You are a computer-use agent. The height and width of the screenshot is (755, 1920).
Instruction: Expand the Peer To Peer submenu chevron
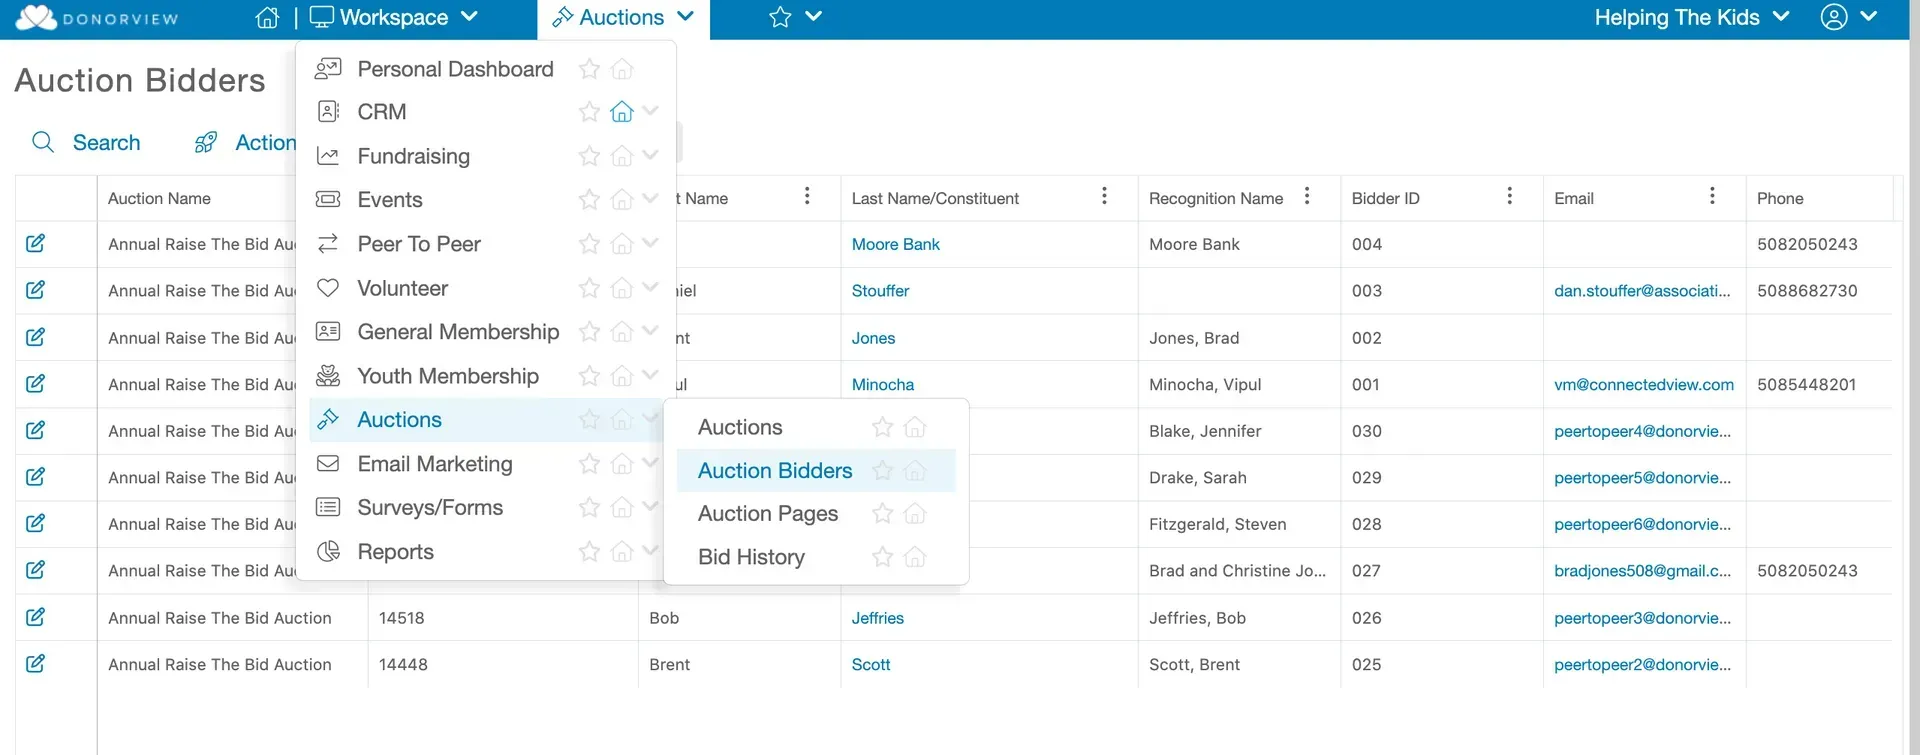point(651,243)
